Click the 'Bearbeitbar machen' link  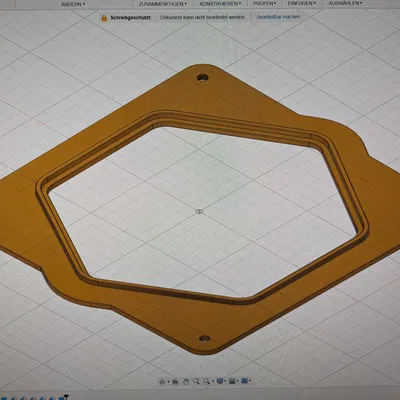coord(278,17)
